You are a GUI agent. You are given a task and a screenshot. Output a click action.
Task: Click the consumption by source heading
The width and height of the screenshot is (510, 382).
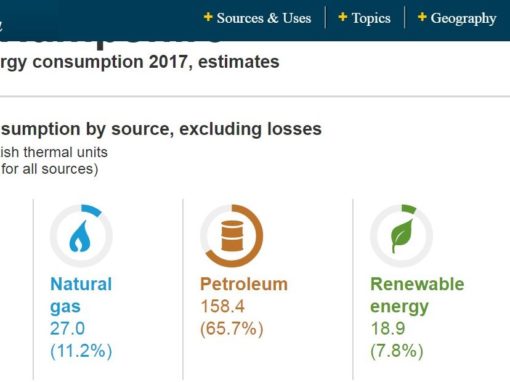pos(161,129)
